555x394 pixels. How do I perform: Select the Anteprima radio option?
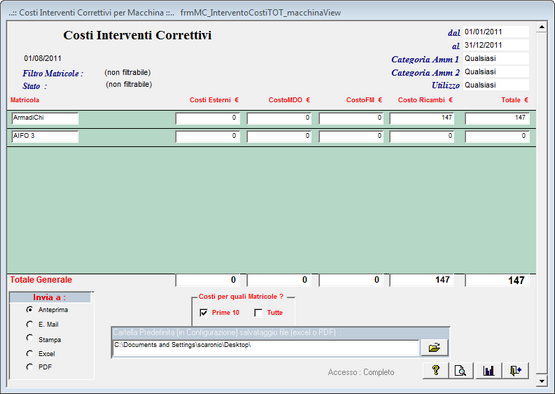[29, 310]
